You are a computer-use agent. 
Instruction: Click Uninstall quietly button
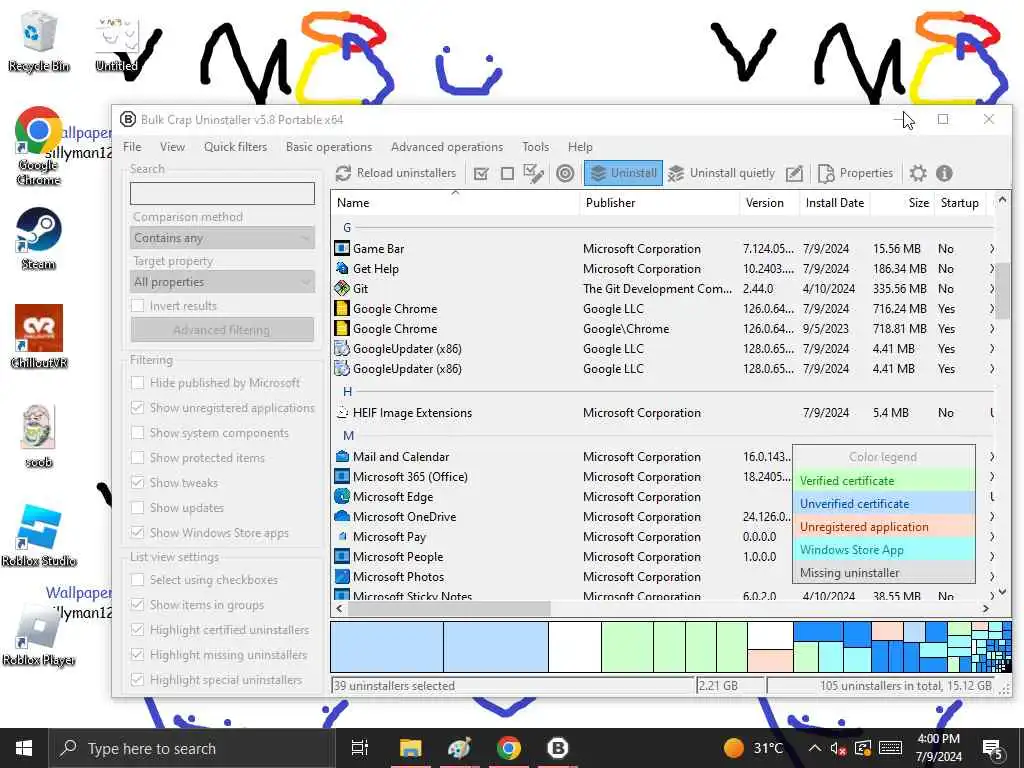tap(721, 173)
